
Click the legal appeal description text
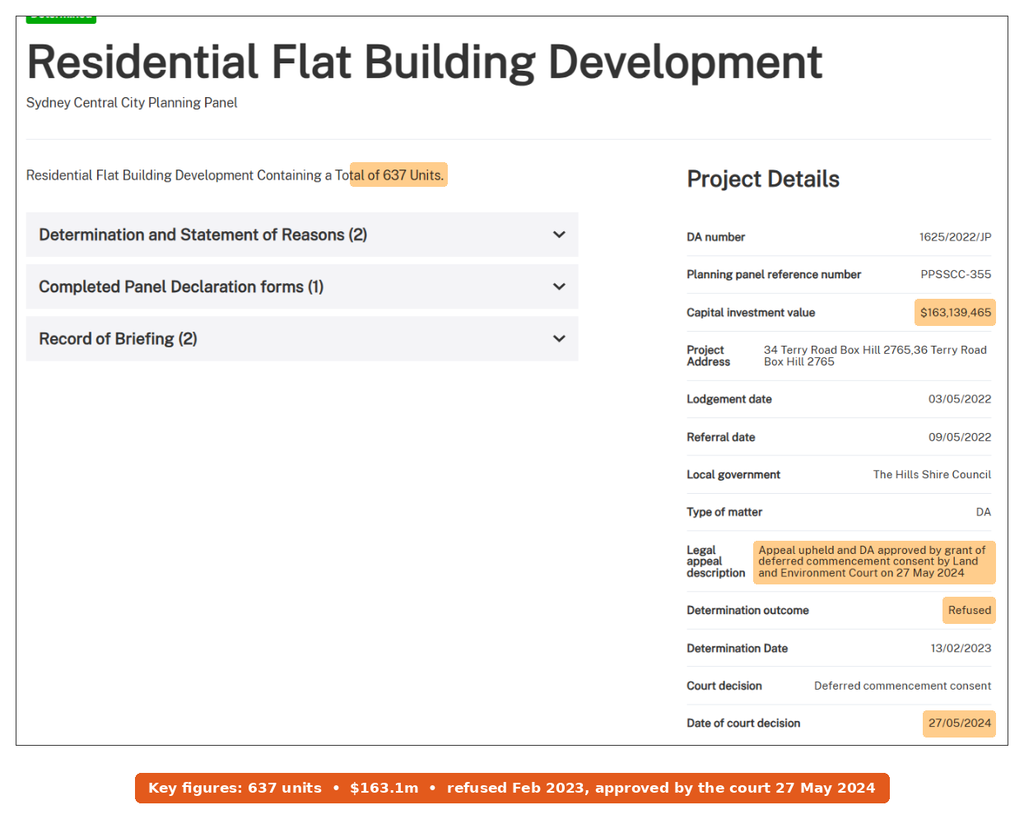872,562
